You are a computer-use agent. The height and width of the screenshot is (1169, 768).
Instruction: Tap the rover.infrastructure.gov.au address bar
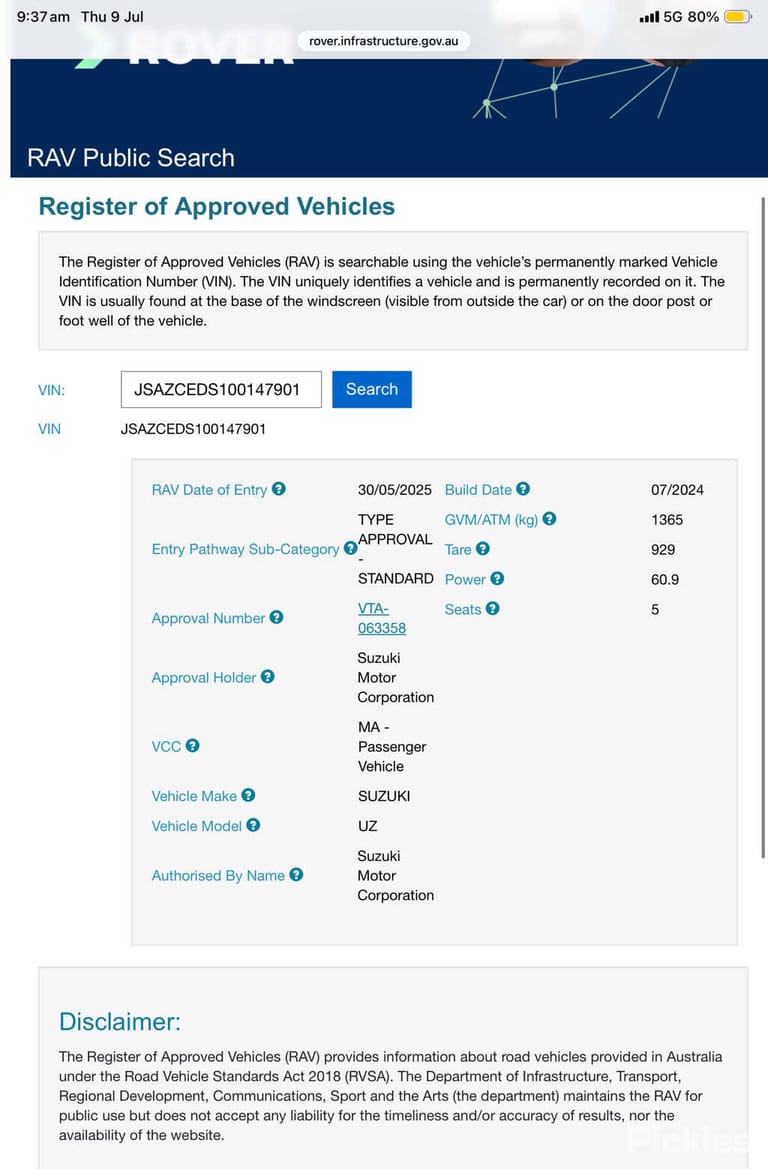coord(384,41)
